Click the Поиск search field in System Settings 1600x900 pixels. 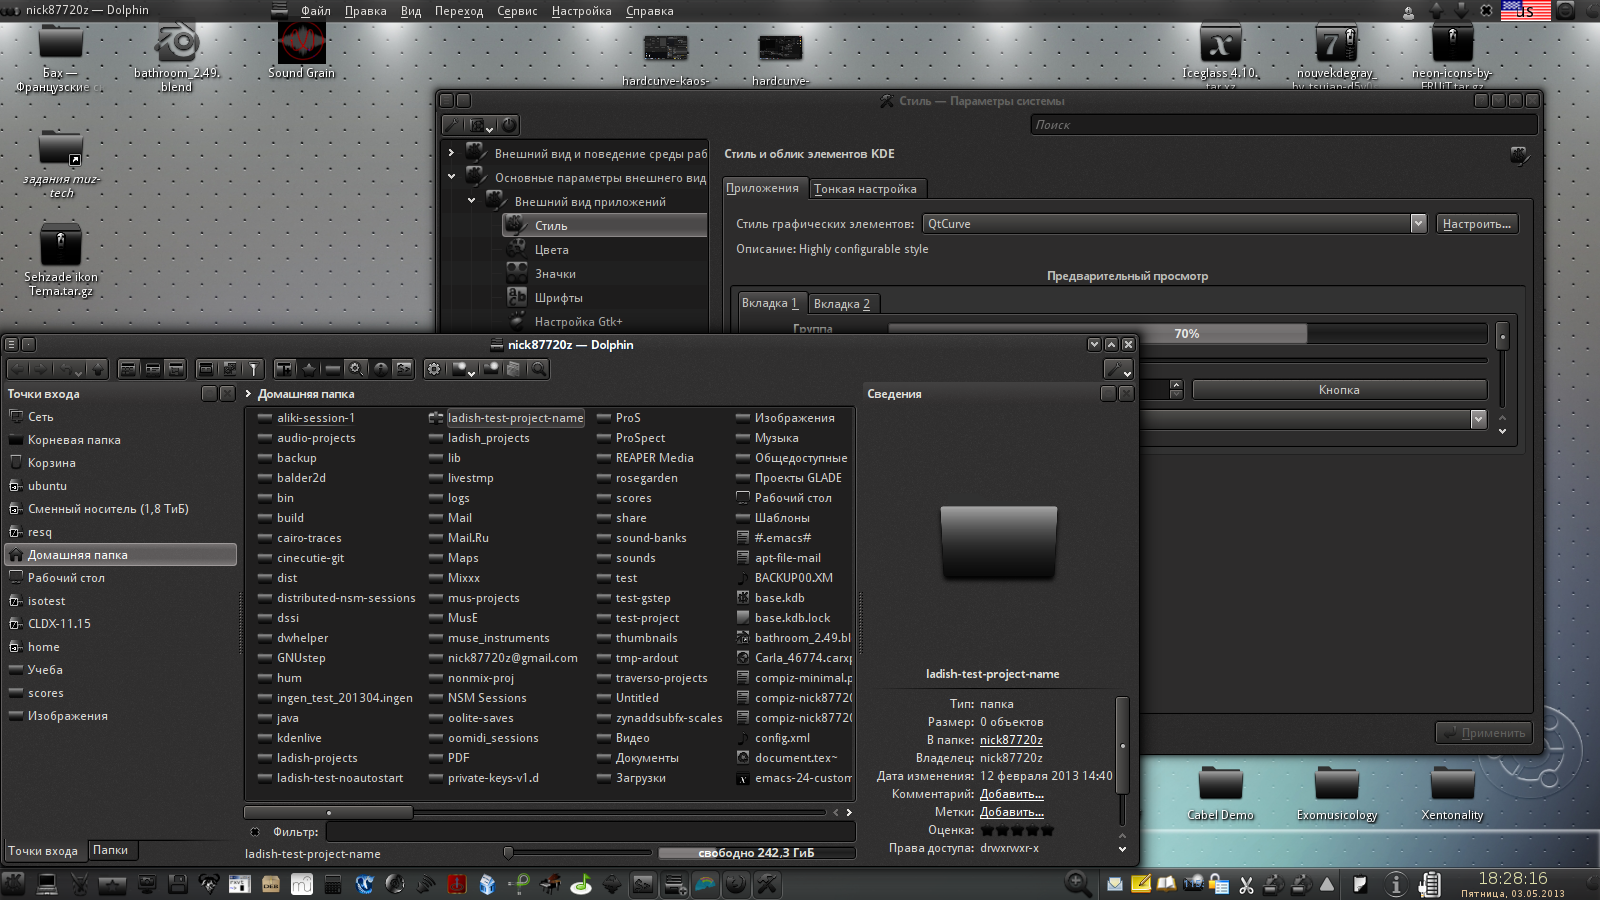click(x=1284, y=125)
